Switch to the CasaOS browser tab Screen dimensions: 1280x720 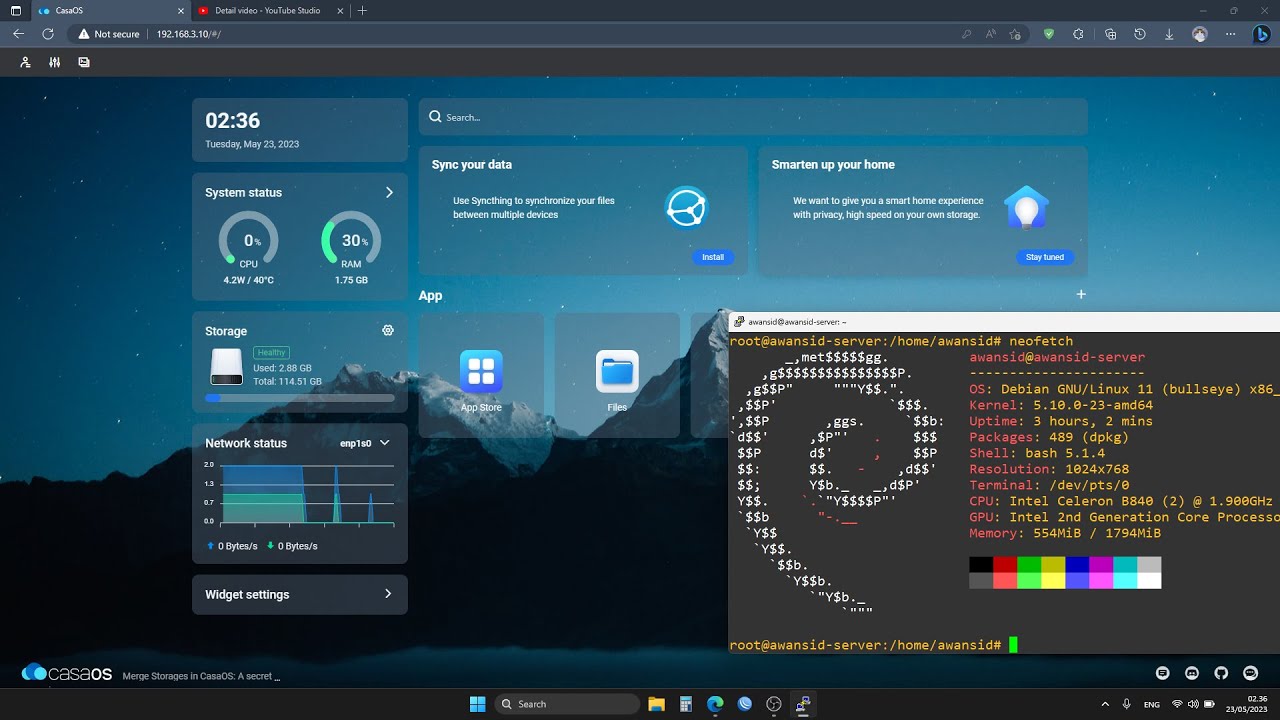point(110,10)
